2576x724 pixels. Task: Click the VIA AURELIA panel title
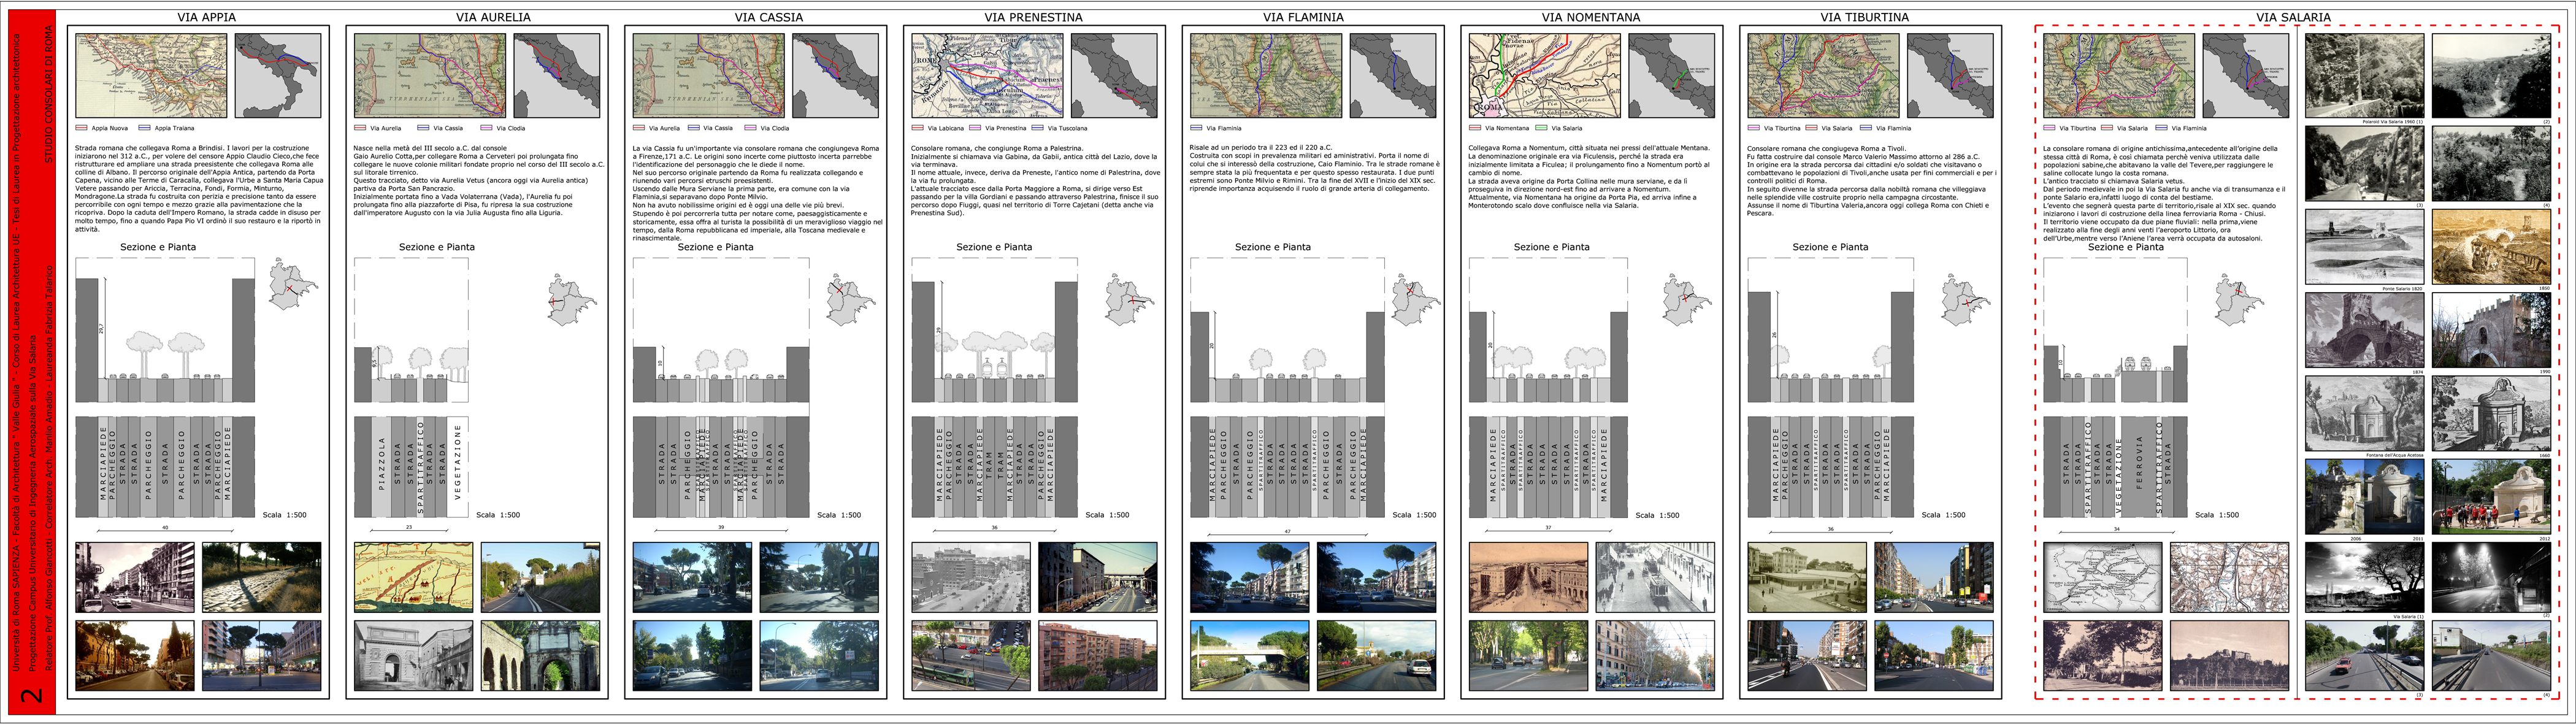[493, 17]
